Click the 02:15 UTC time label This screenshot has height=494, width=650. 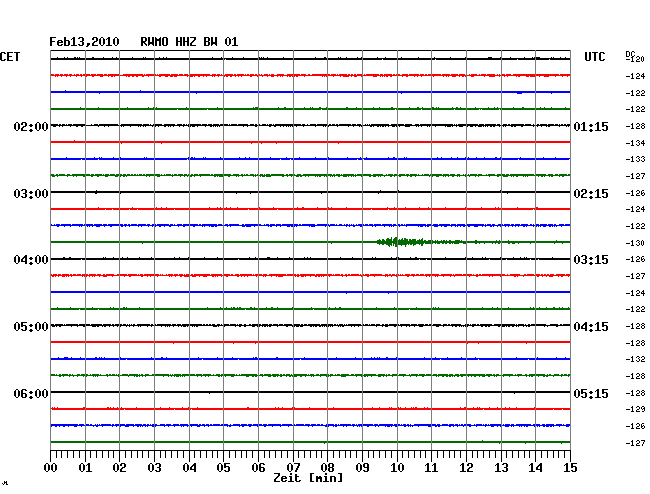click(x=591, y=194)
